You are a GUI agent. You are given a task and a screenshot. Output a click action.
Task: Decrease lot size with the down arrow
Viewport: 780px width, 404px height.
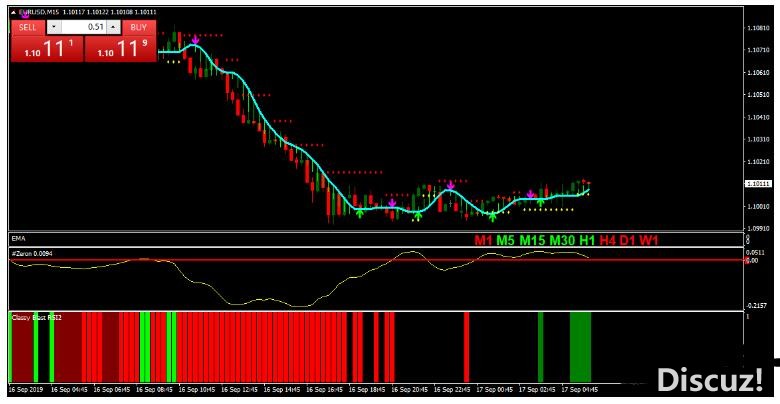point(54,27)
